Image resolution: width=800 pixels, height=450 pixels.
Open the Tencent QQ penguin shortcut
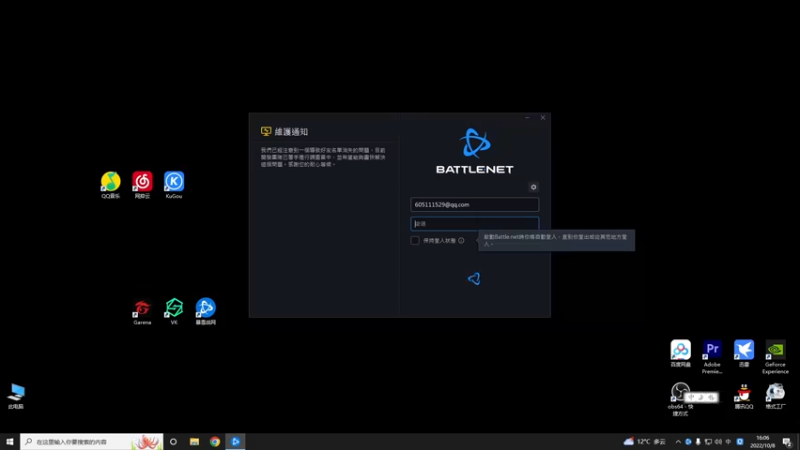click(744, 396)
